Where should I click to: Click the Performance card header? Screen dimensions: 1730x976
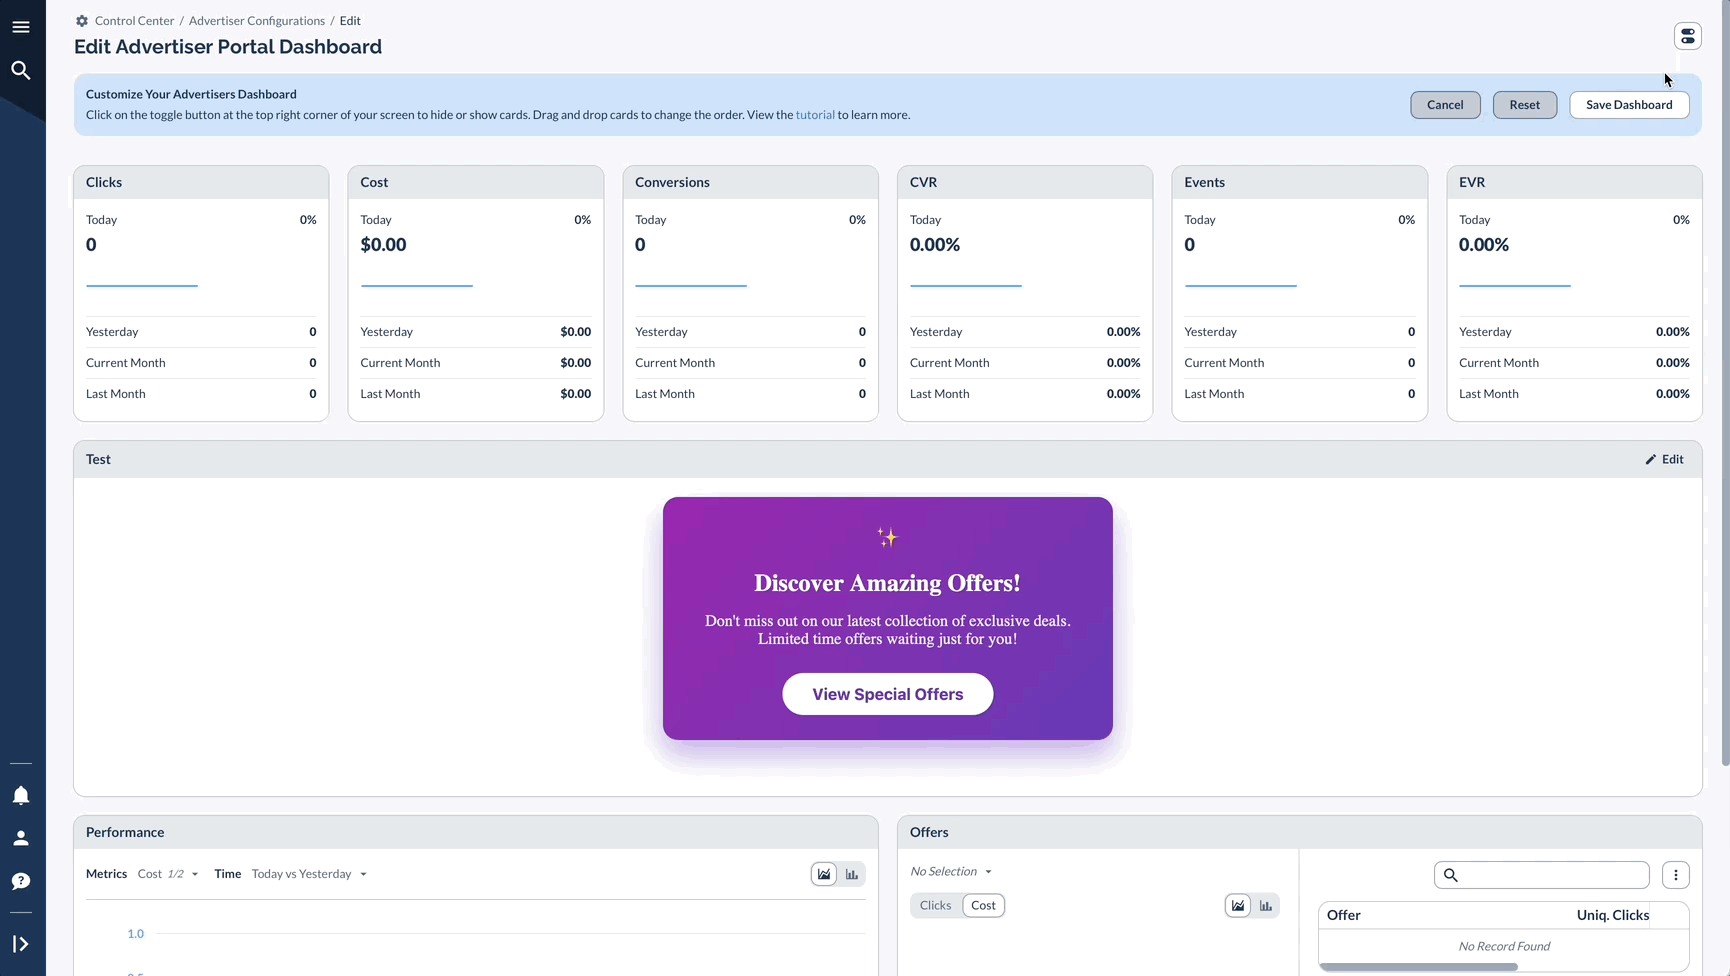coord(476,832)
